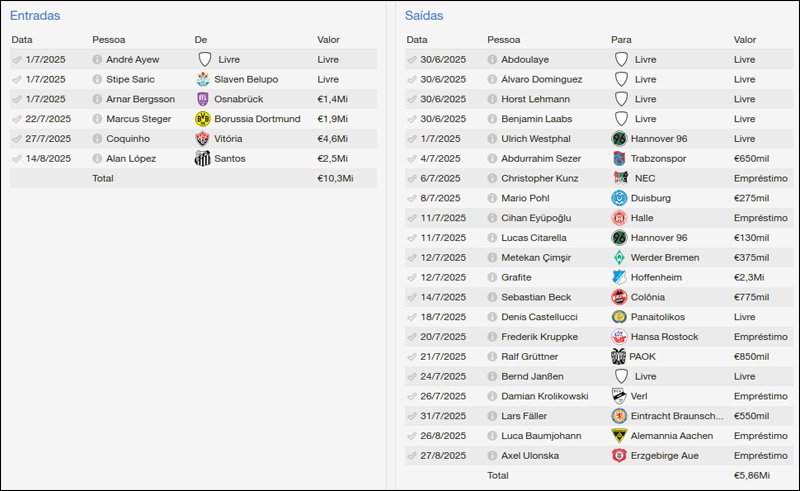The image size is (800, 491).
Task: Open info icon beside Grafite
Action: [x=492, y=278]
